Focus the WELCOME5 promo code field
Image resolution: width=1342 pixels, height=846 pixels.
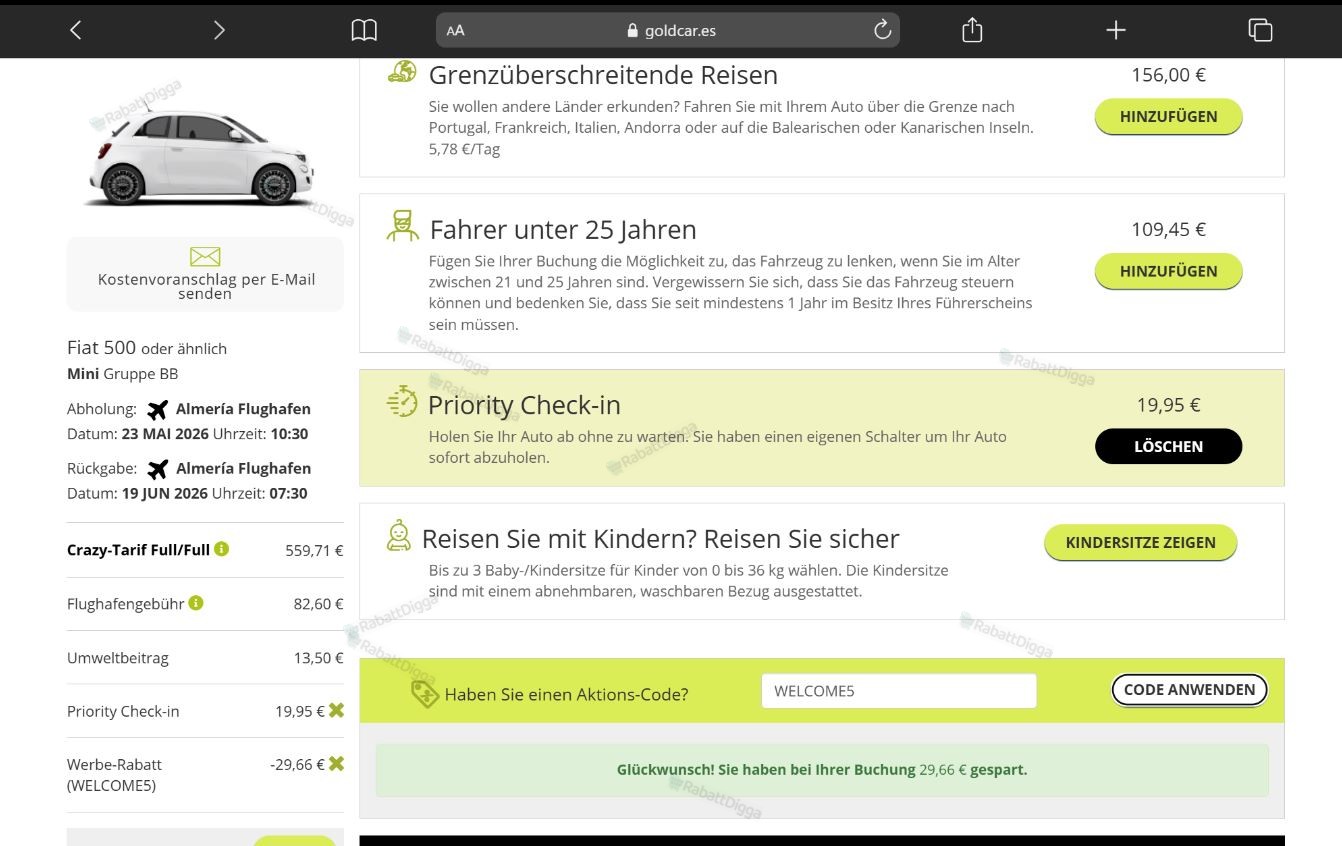(898, 691)
